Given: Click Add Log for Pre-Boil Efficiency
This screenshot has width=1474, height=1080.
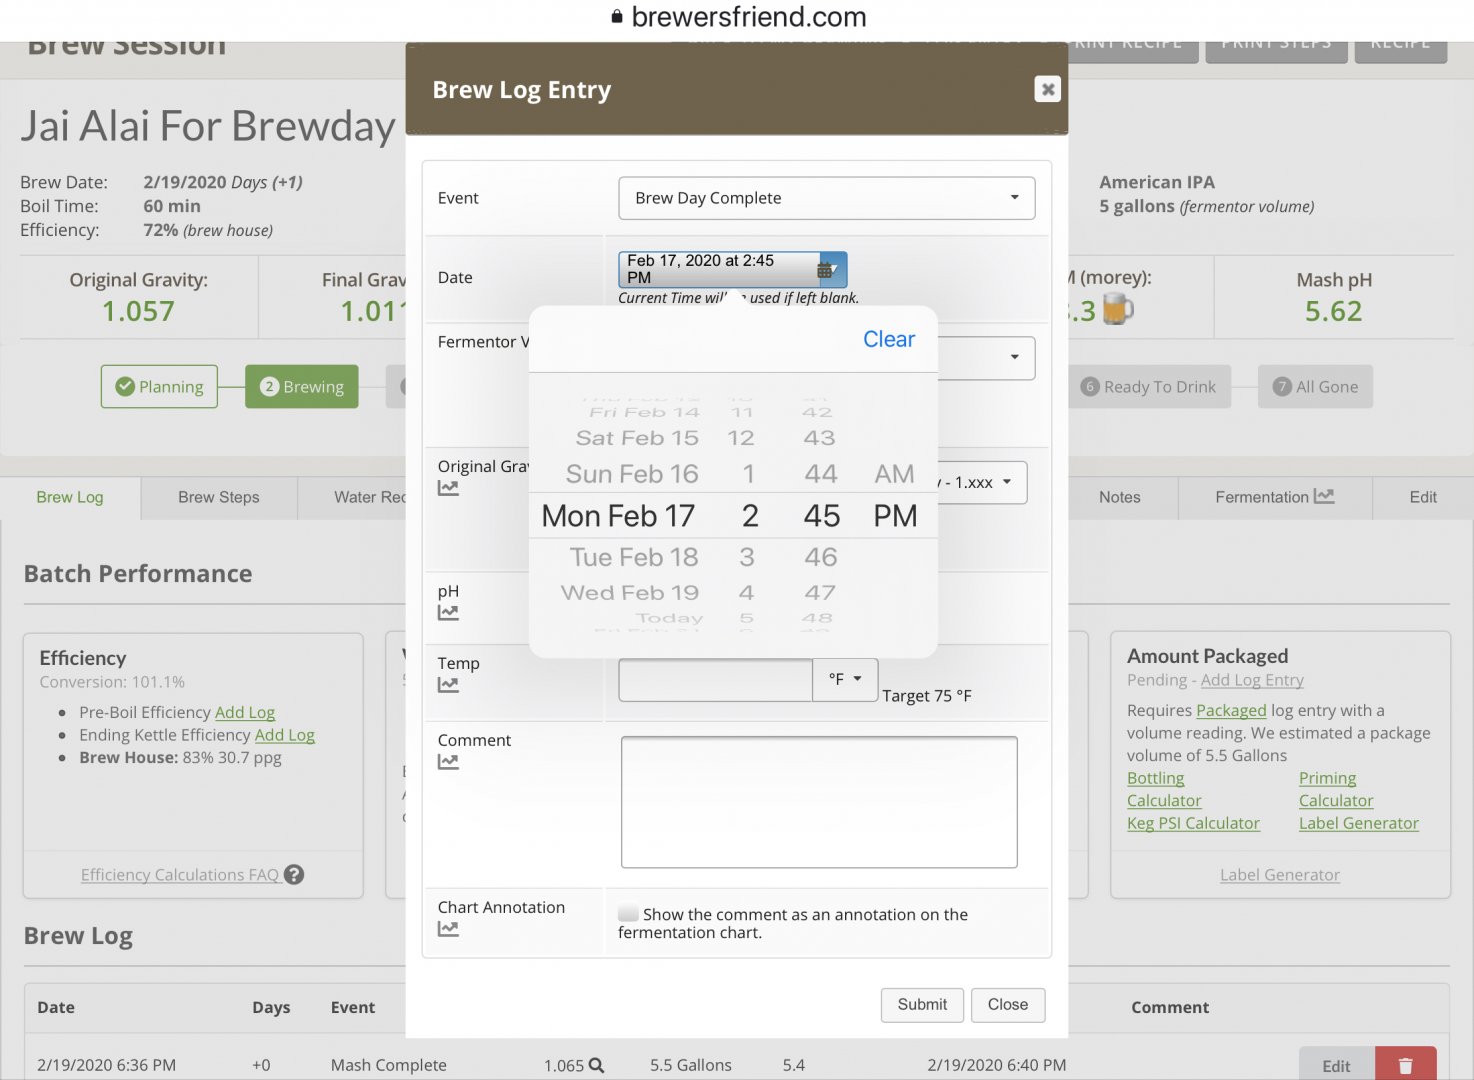Looking at the screenshot, I should [245, 712].
